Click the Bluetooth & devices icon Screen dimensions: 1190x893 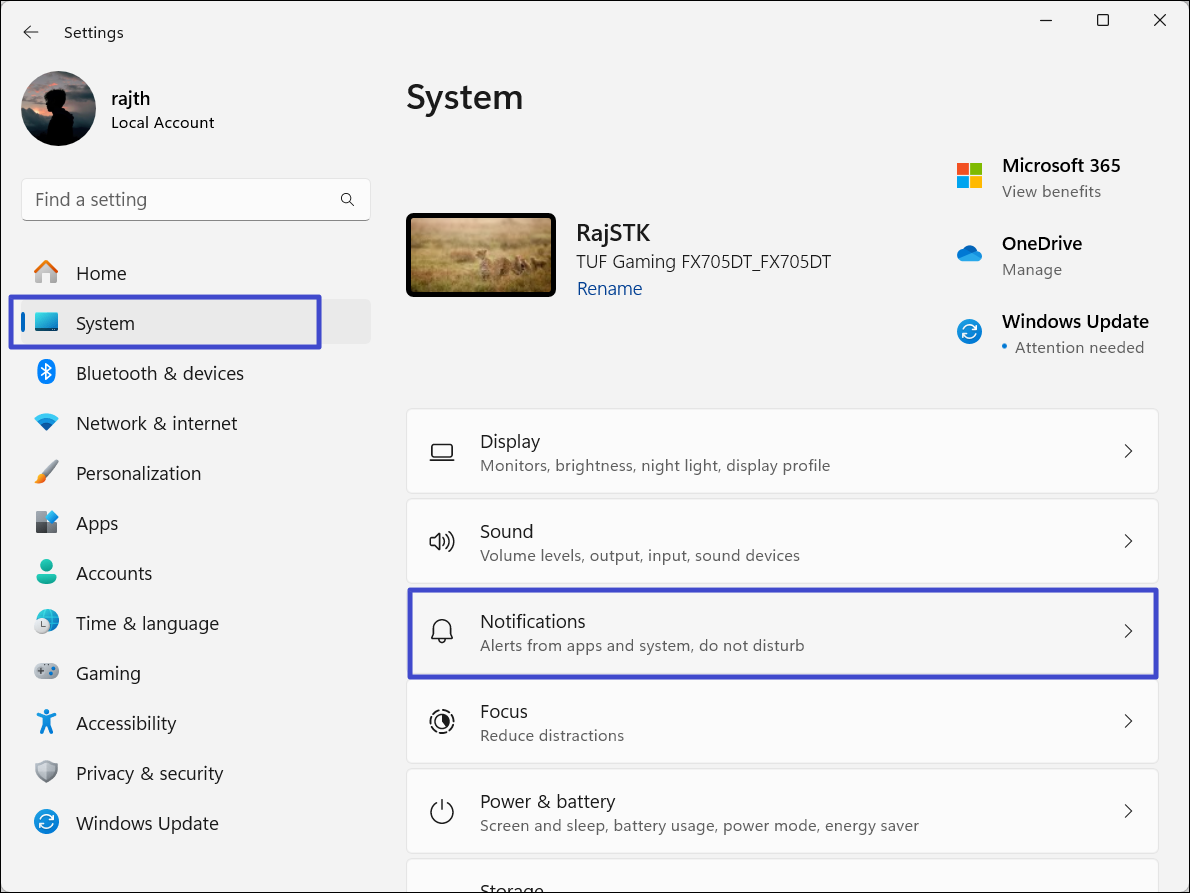pos(46,373)
